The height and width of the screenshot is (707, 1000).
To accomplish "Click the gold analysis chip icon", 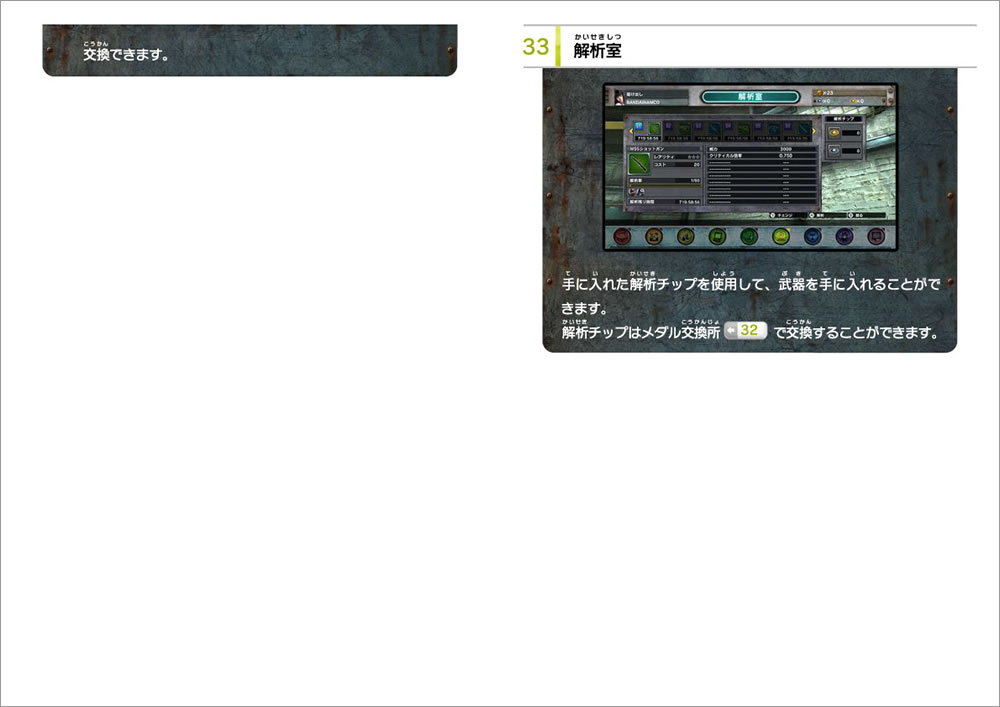I will point(834,133).
